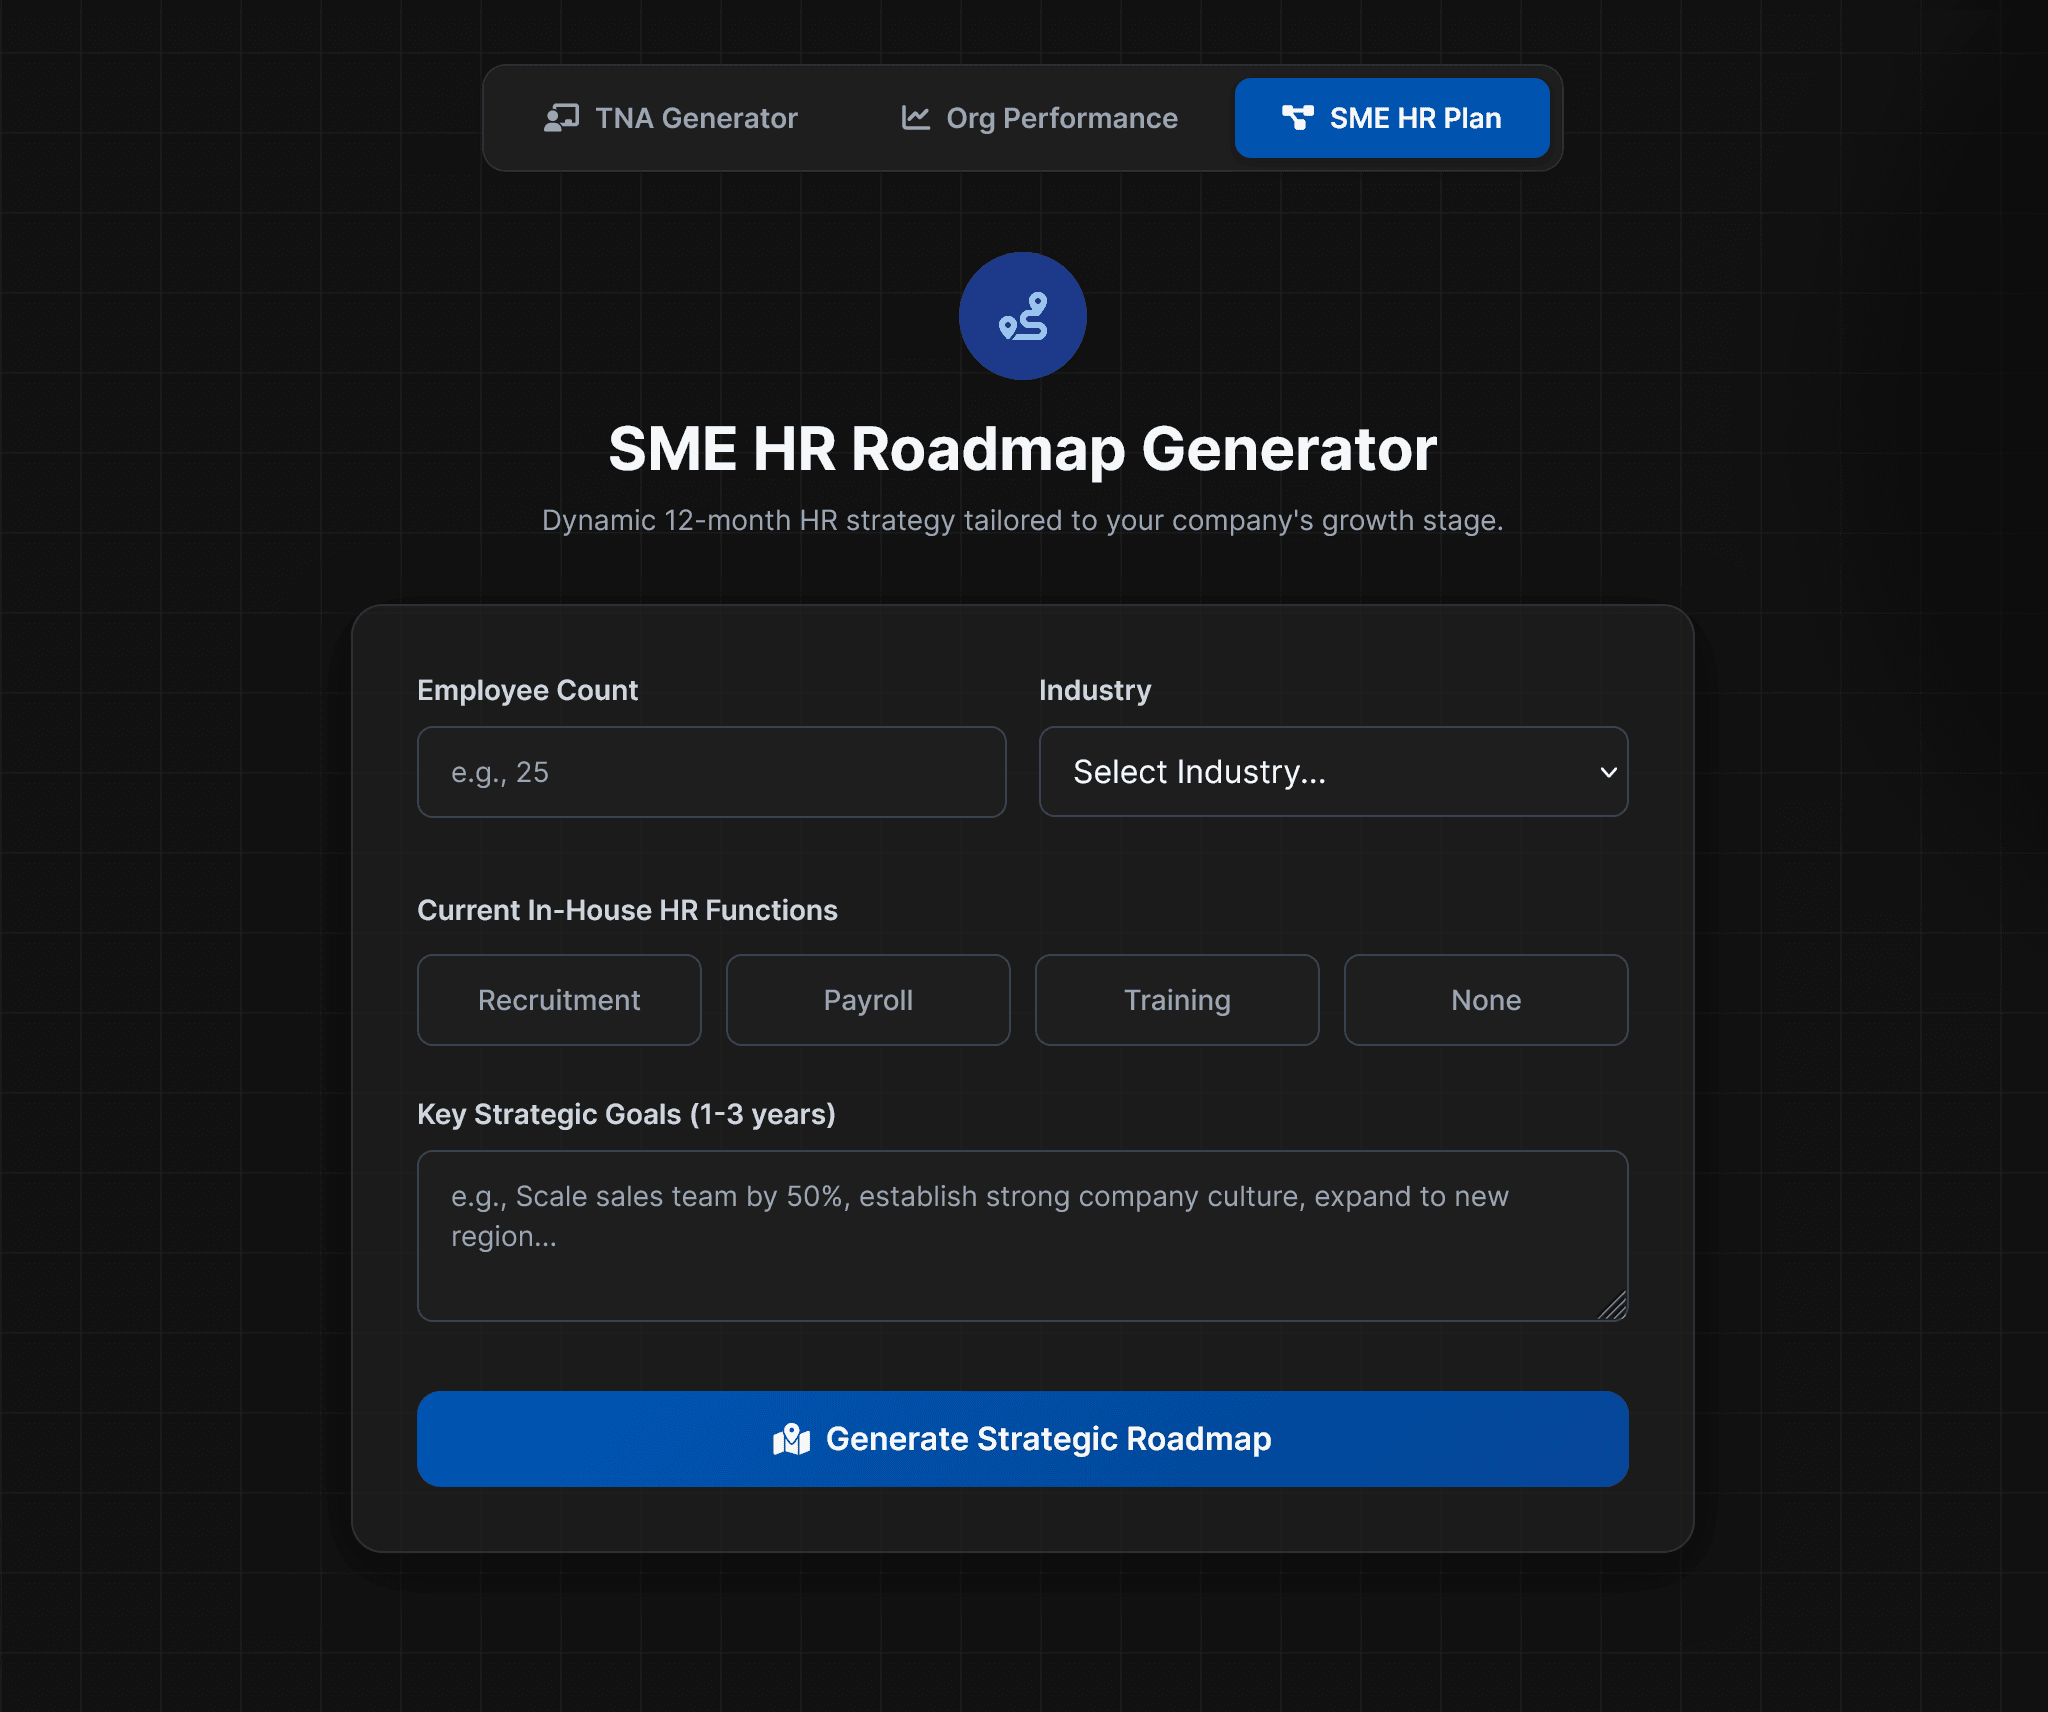Toggle the Payroll HR function
Viewport: 2048px width, 1712px height.
868,1000
